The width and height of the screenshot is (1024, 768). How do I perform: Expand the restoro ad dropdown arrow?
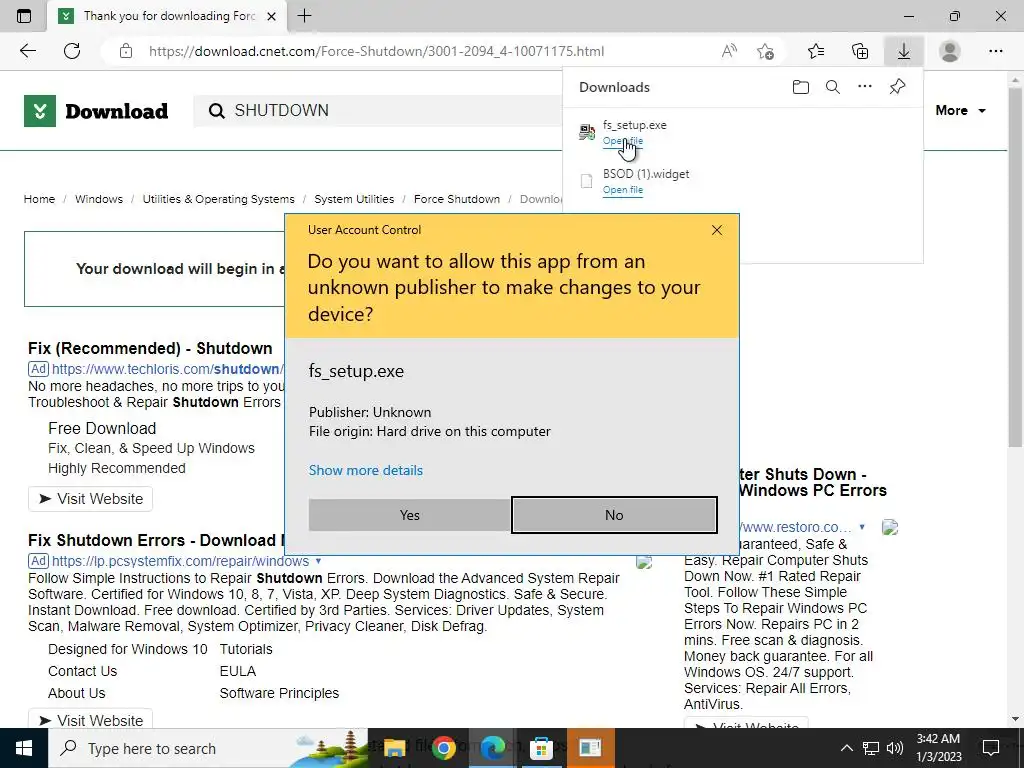[x=862, y=526]
